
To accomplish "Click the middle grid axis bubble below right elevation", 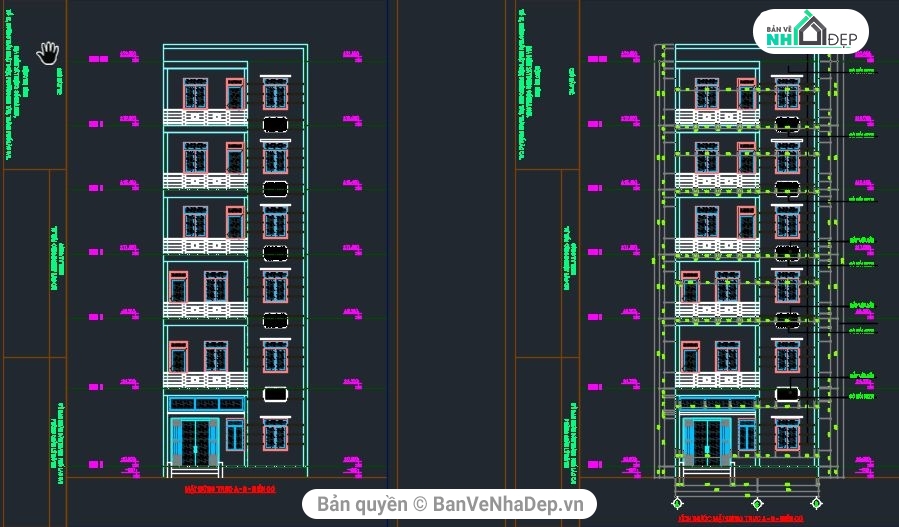I will pos(757,503).
